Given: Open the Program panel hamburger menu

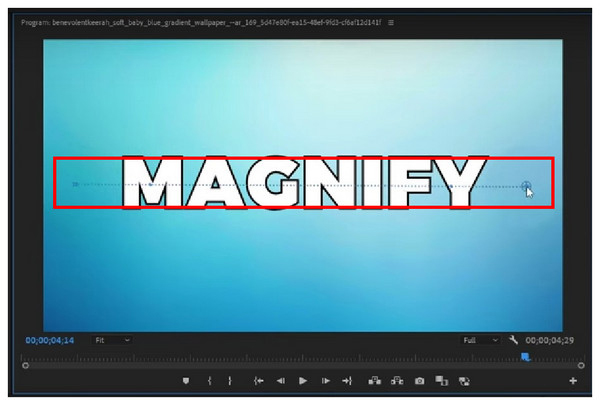Looking at the screenshot, I should (x=391, y=21).
